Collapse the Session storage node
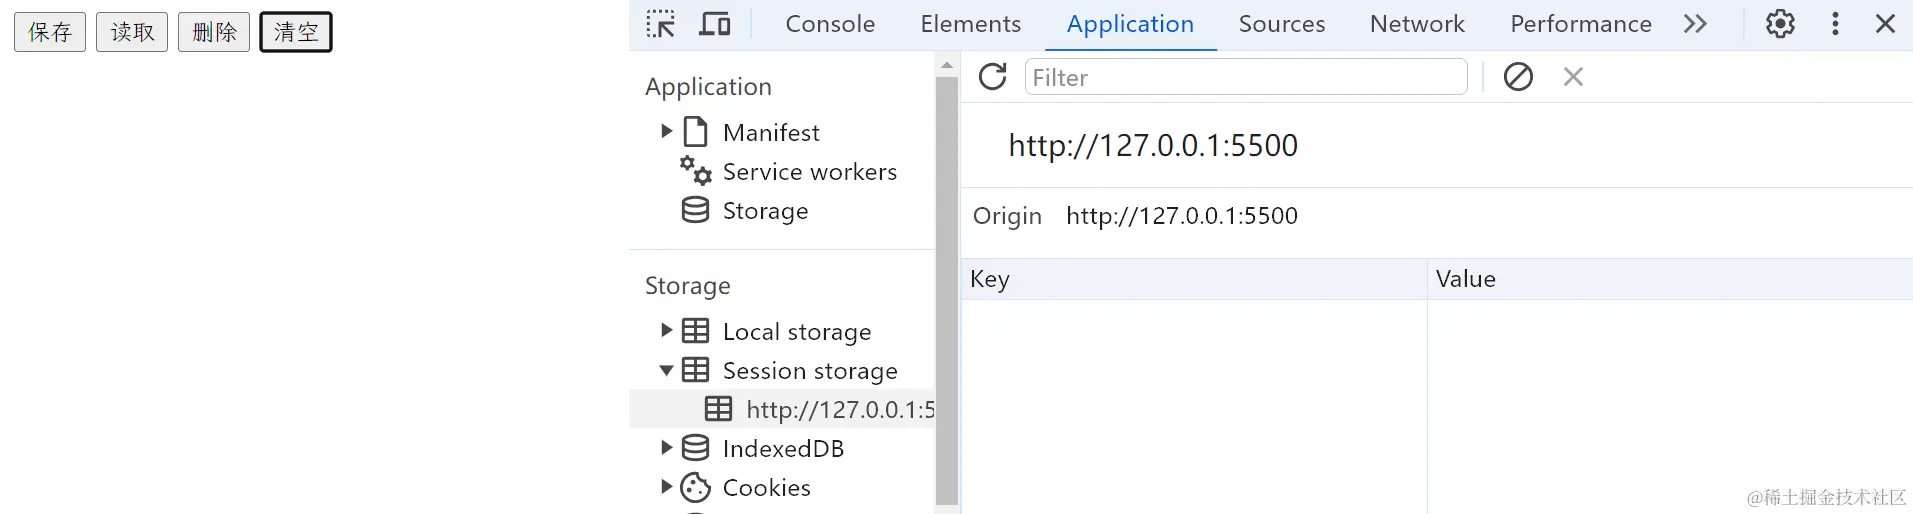The image size is (1913, 514). coord(667,371)
